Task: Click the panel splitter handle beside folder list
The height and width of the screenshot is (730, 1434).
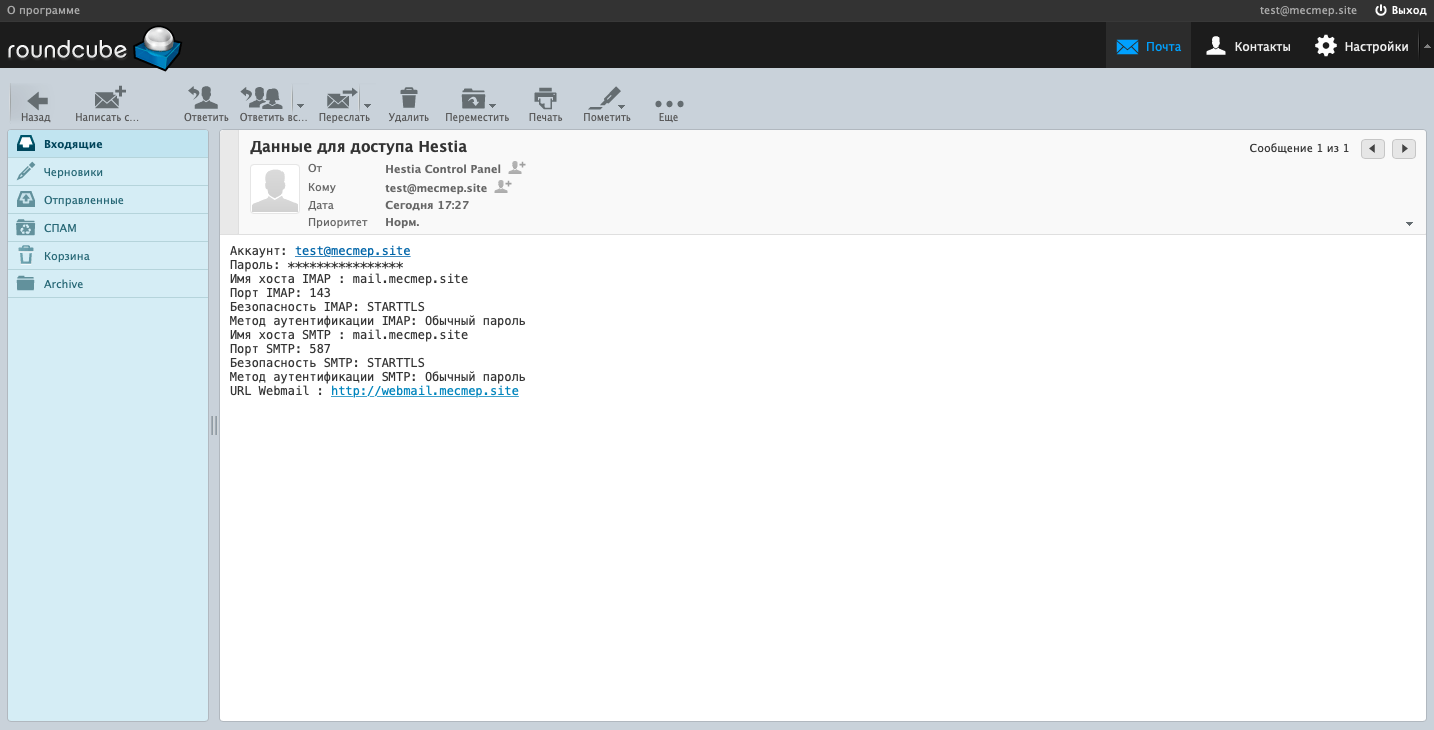Action: click(x=214, y=426)
